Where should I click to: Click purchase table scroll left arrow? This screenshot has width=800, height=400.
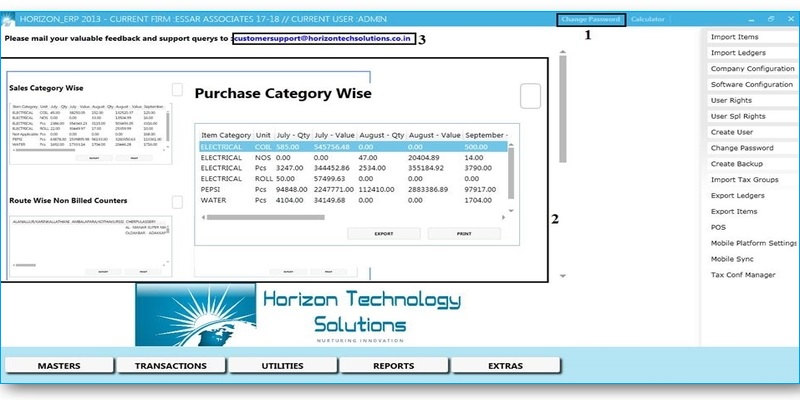tap(204, 217)
